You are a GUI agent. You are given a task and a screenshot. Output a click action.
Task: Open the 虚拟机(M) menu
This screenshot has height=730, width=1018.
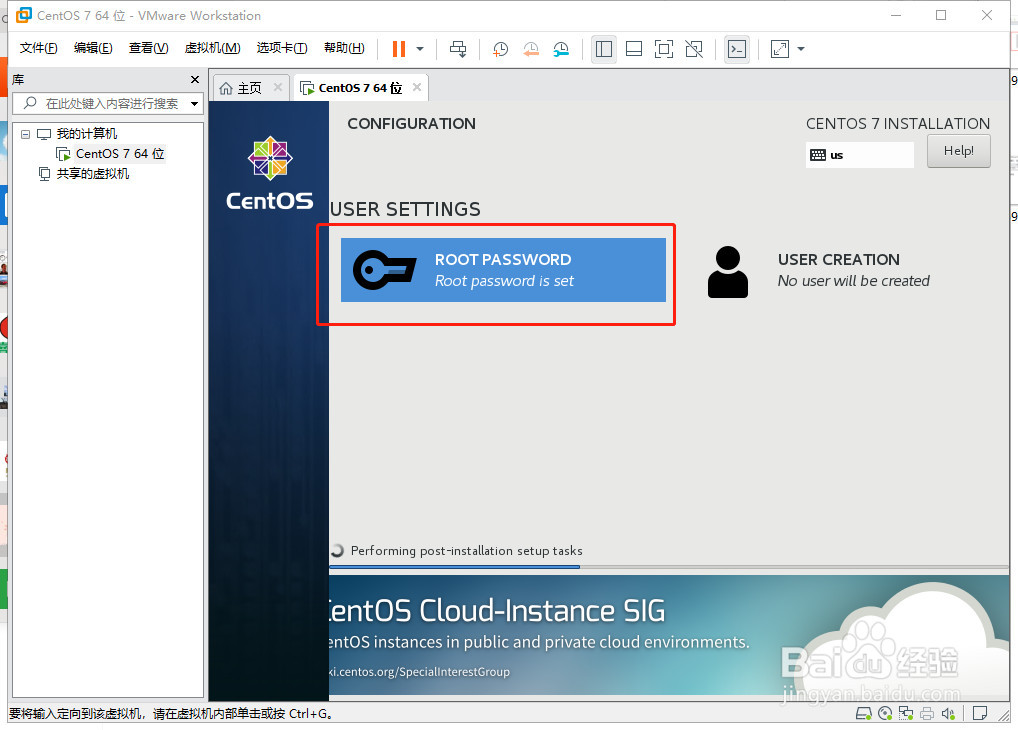coord(212,48)
